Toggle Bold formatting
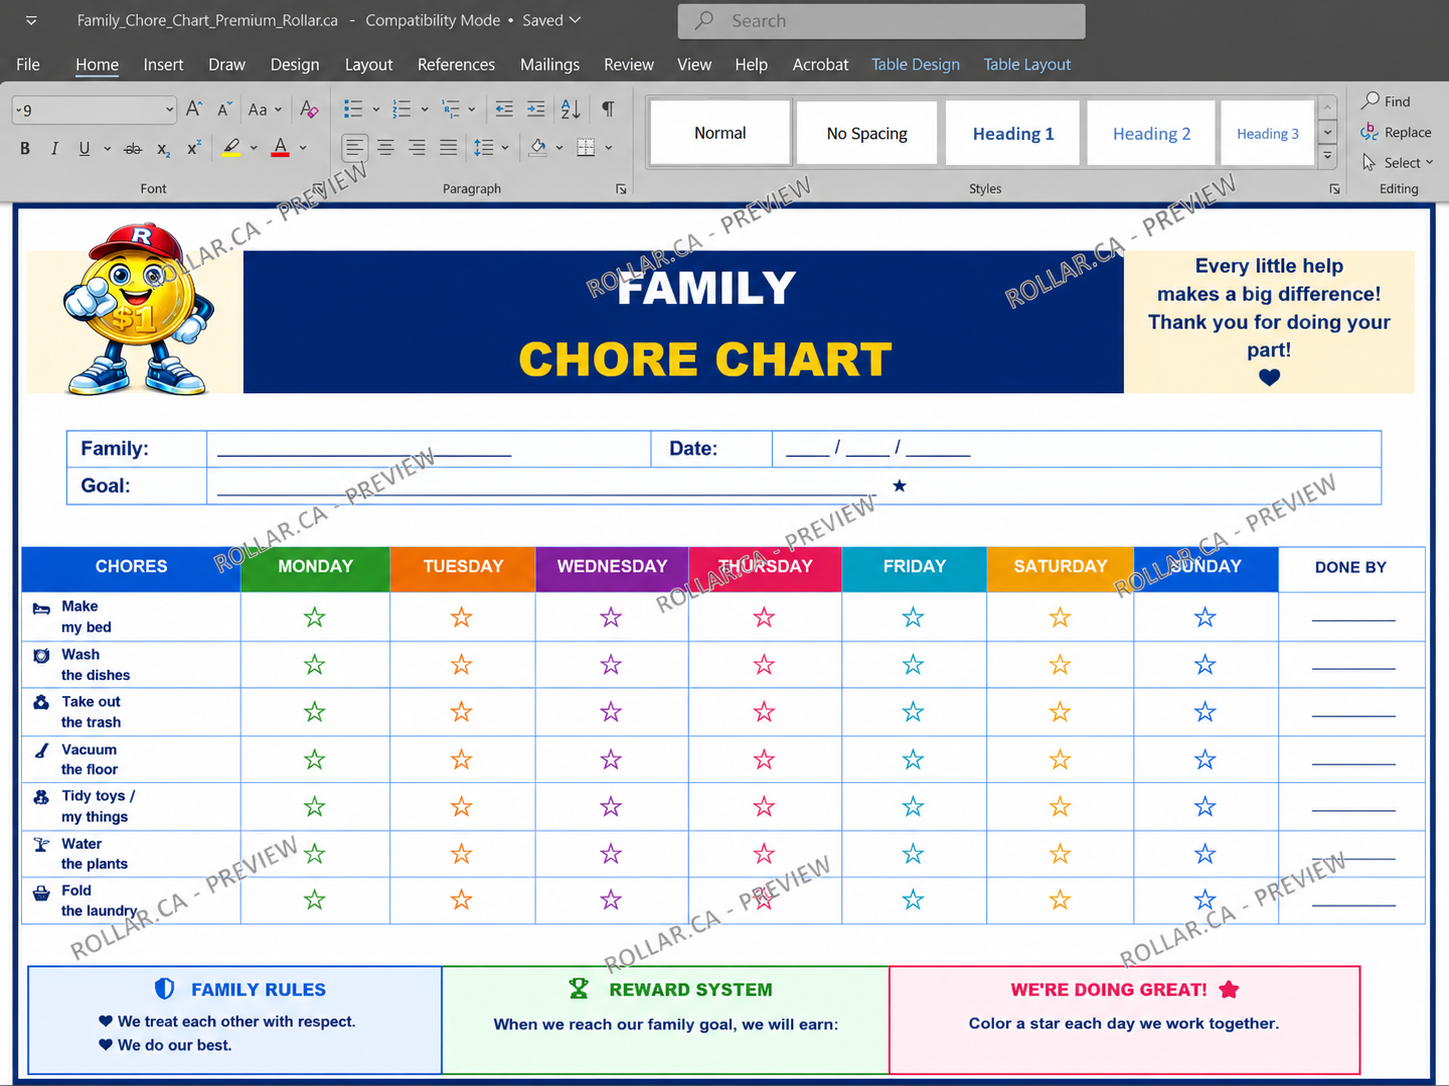 point(25,148)
